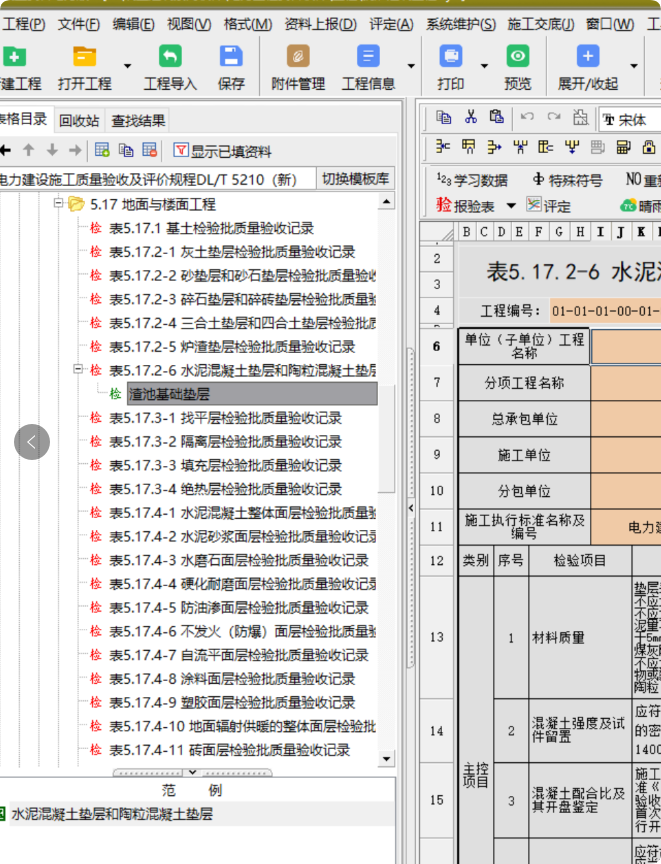The width and height of the screenshot is (661, 864).
Task: Click the learning data (学习数据) button
Action: point(472,180)
